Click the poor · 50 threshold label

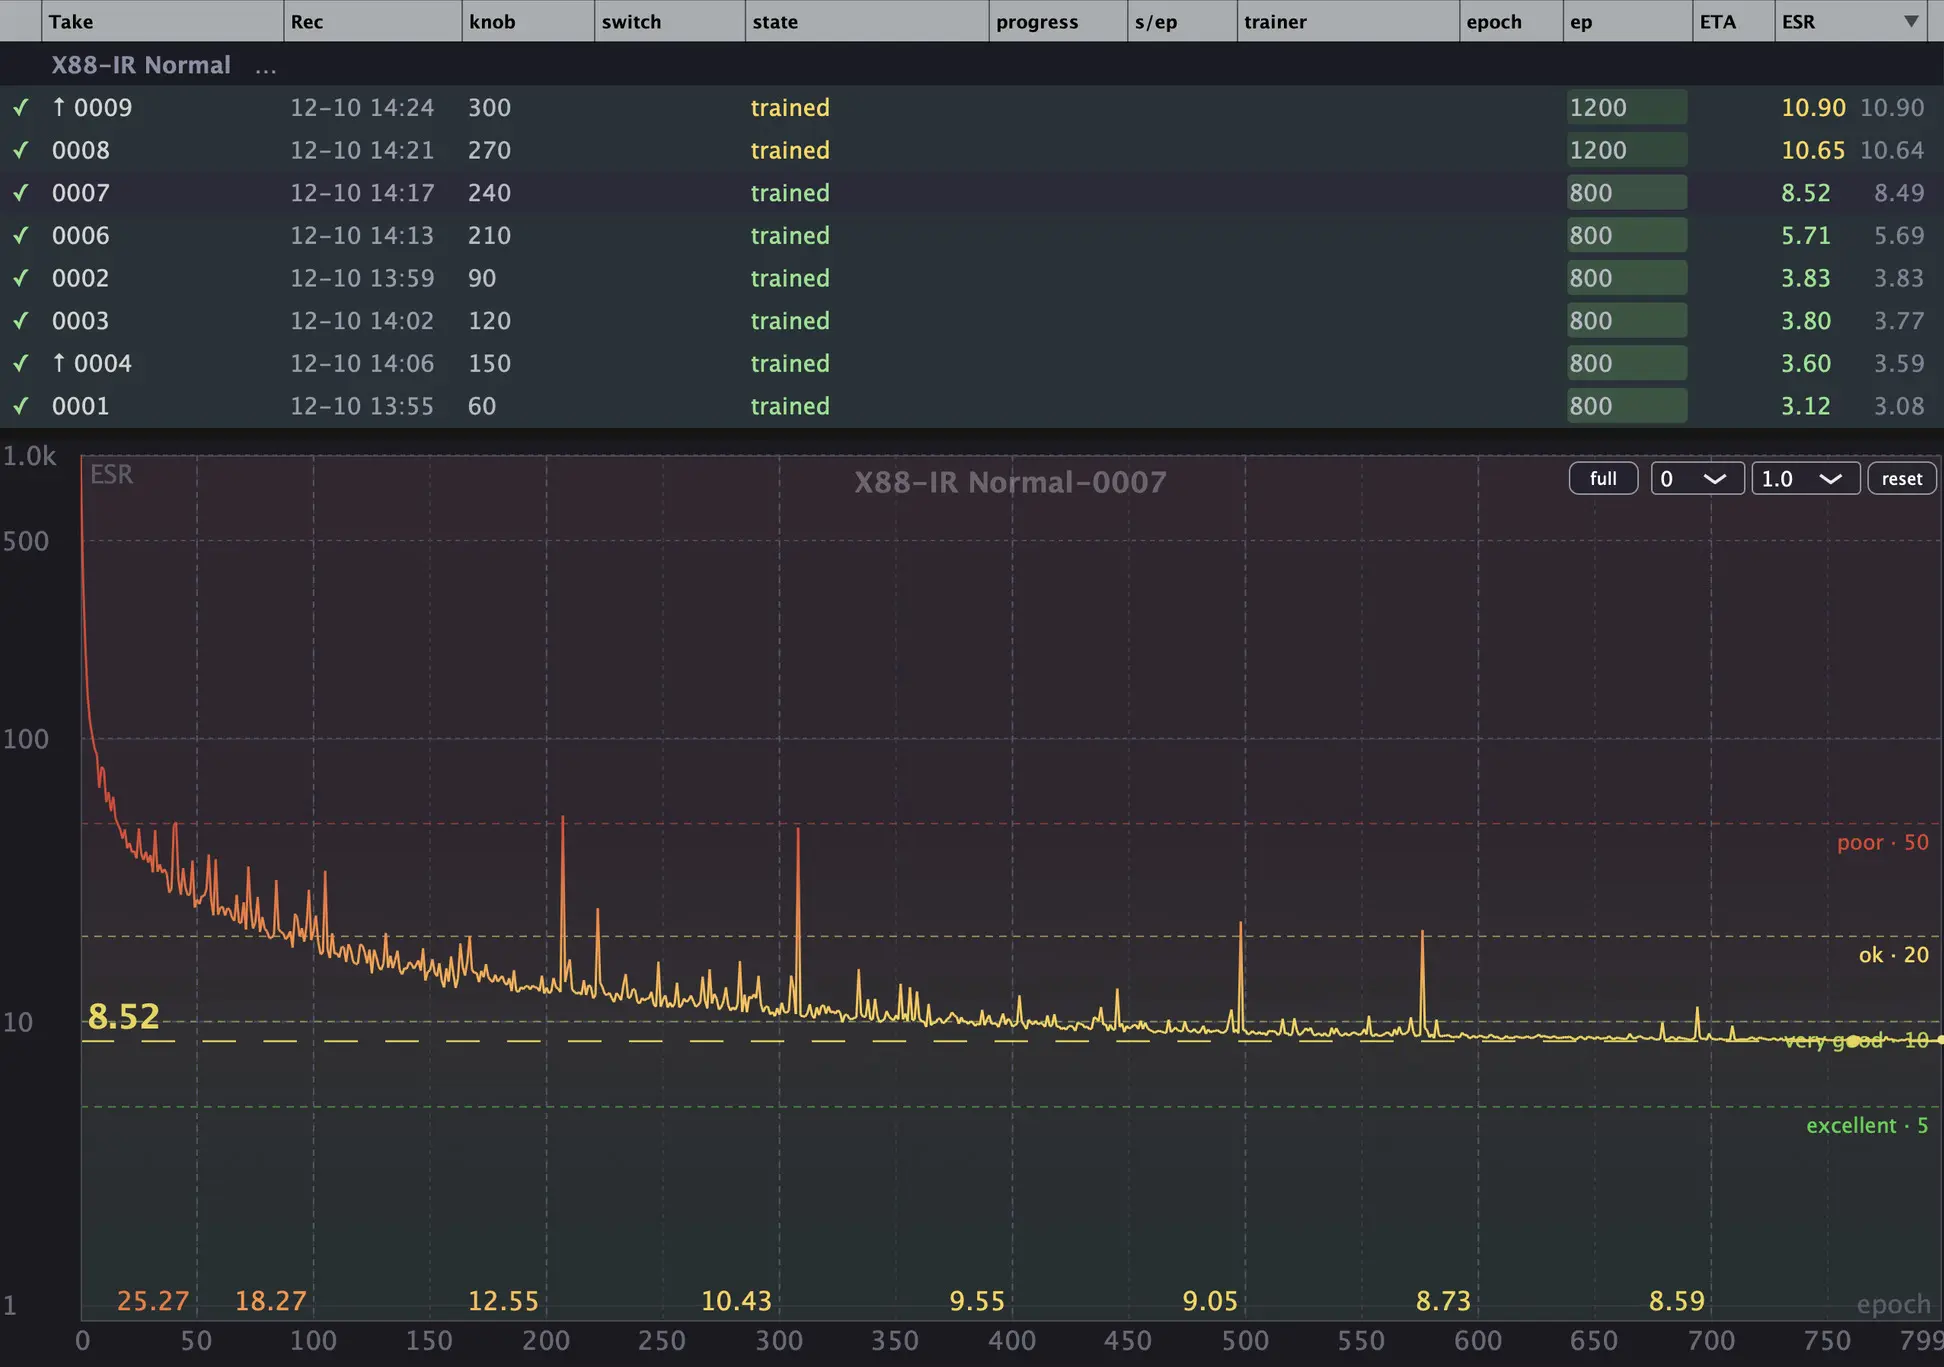pyautogui.click(x=1882, y=842)
